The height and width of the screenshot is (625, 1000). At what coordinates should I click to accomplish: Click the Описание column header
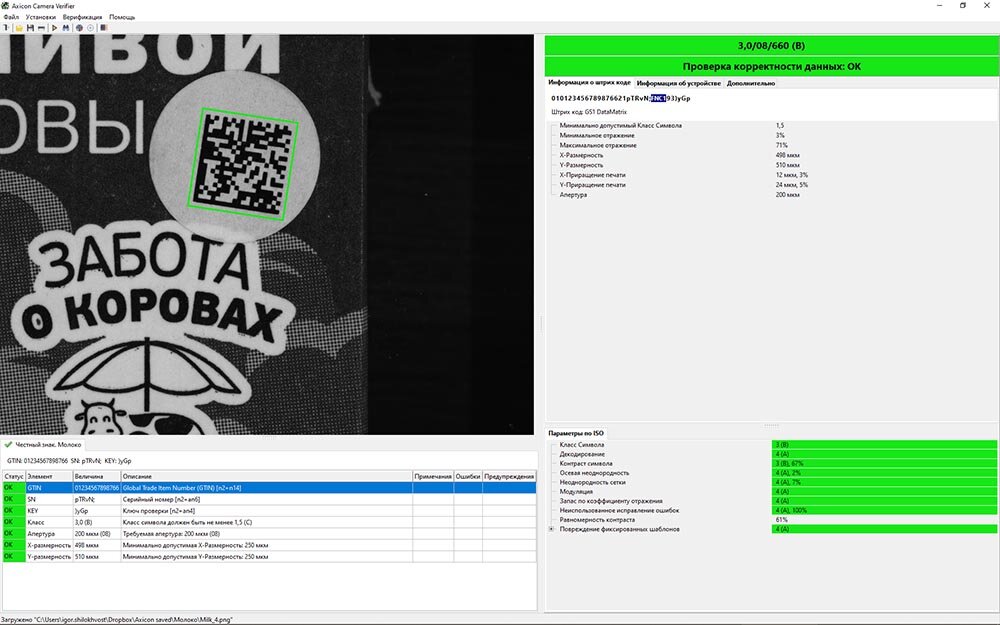267,476
